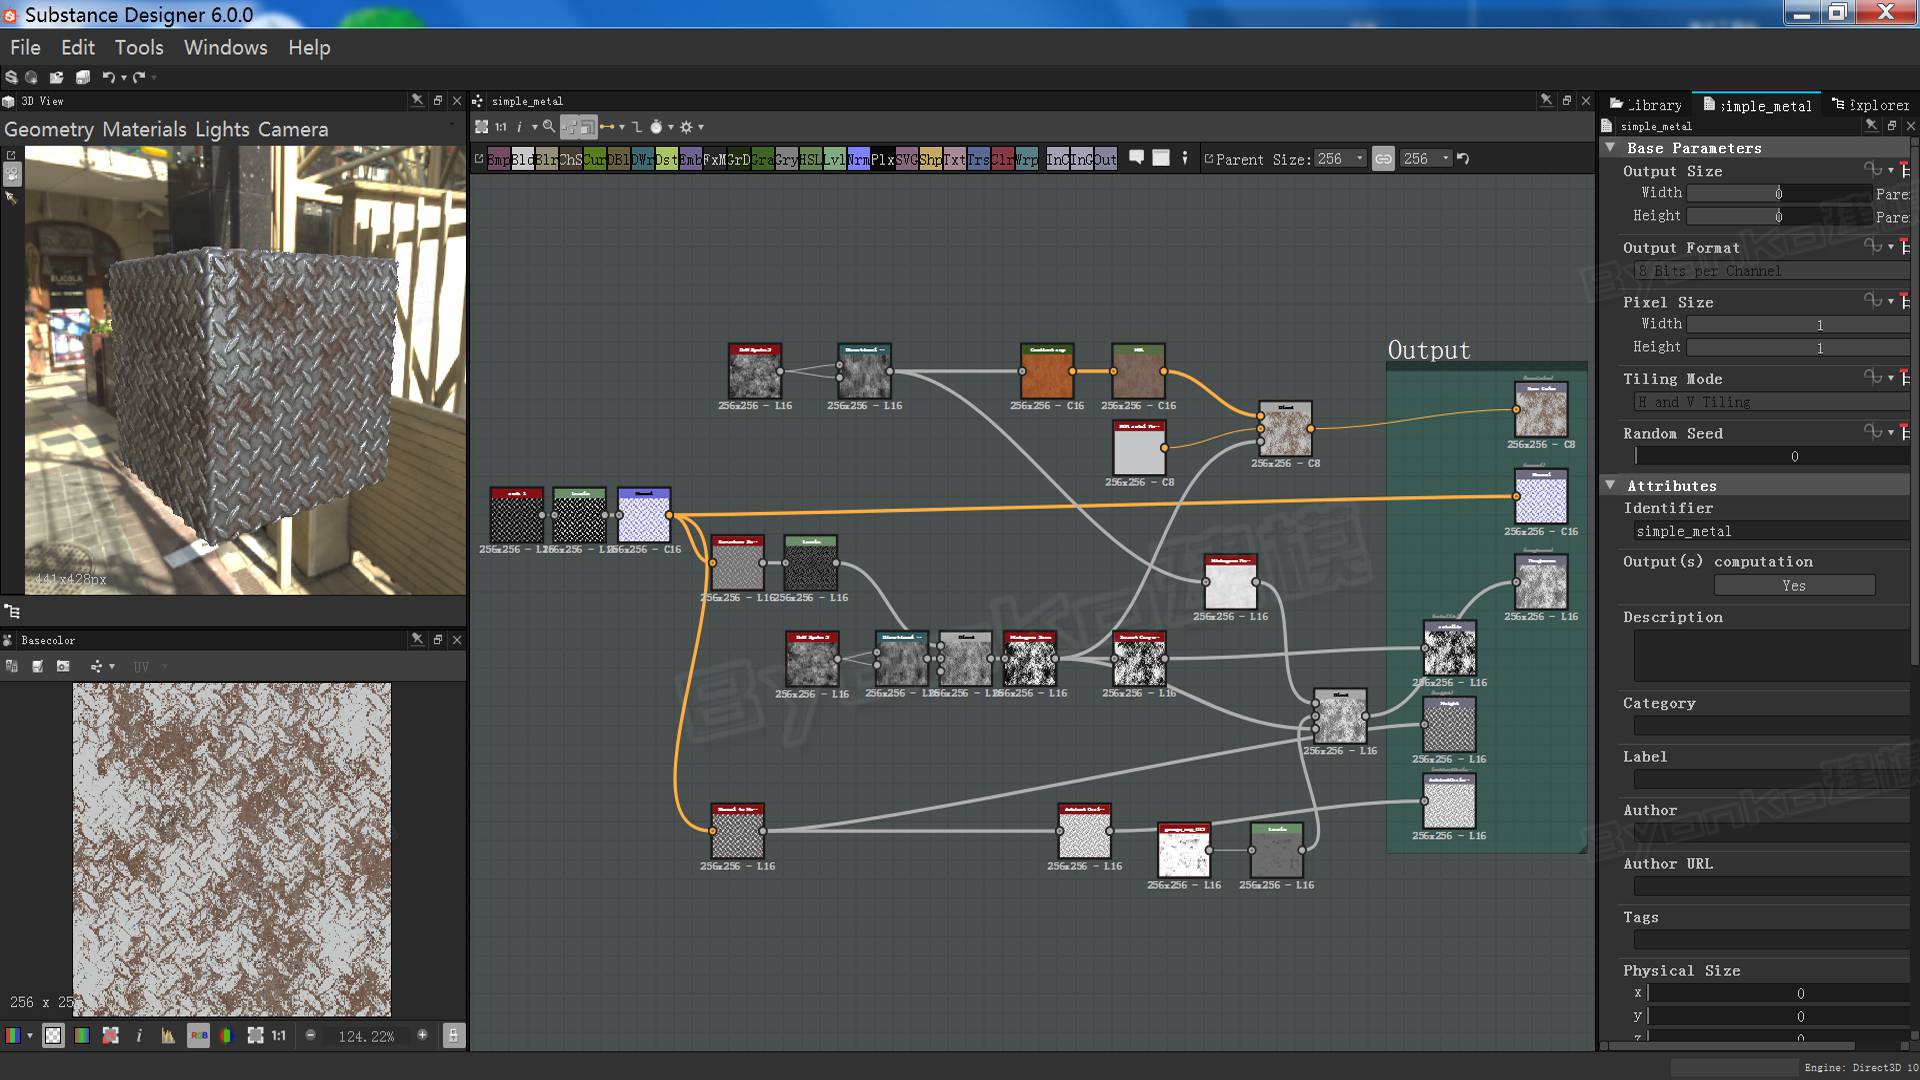The image size is (1920, 1080).
Task: Click the undo arrow in main toolbar
Action: (x=108, y=77)
